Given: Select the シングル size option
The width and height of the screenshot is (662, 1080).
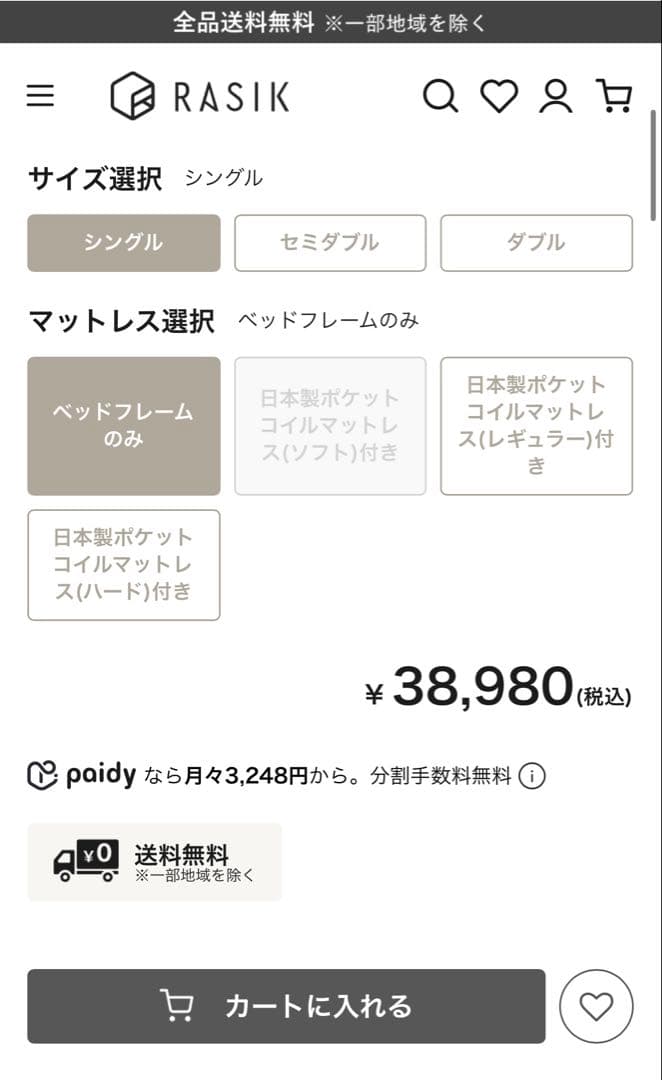Looking at the screenshot, I should [x=123, y=243].
